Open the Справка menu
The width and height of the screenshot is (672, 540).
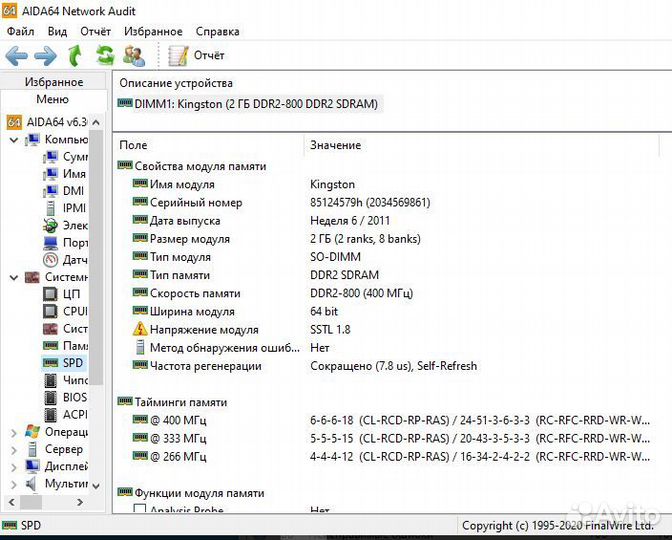pos(217,32)
